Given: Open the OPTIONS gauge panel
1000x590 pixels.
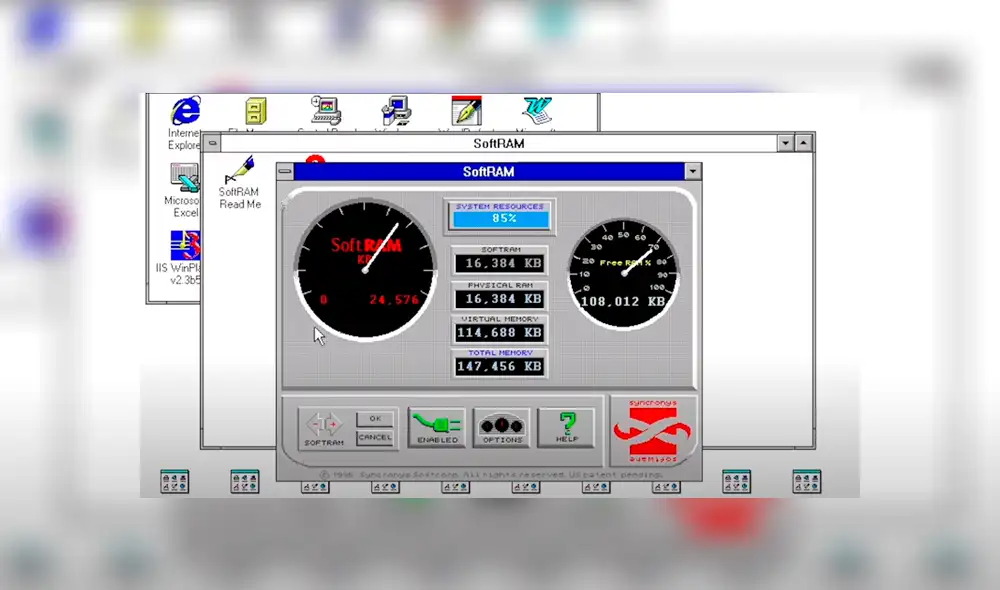Looking at the screenshot, I should [x=502, y=424].
